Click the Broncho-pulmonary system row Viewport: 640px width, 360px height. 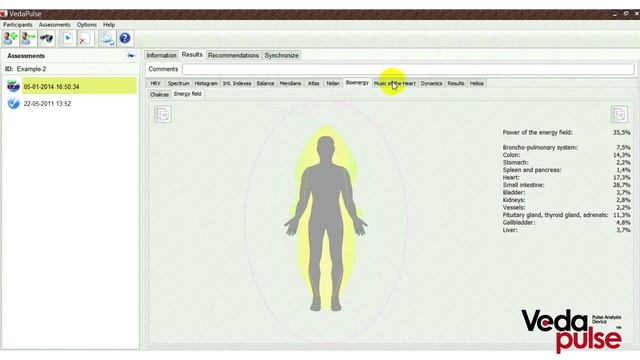[x=567, y=147]
